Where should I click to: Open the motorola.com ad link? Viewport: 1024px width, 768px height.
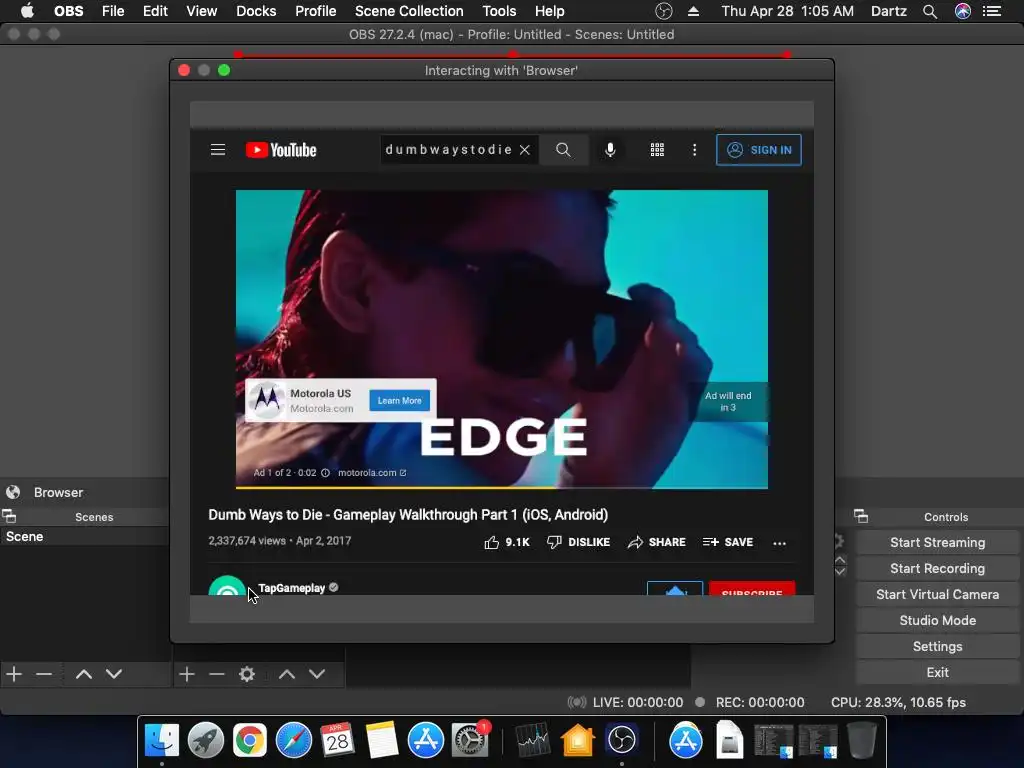[372, 473]
